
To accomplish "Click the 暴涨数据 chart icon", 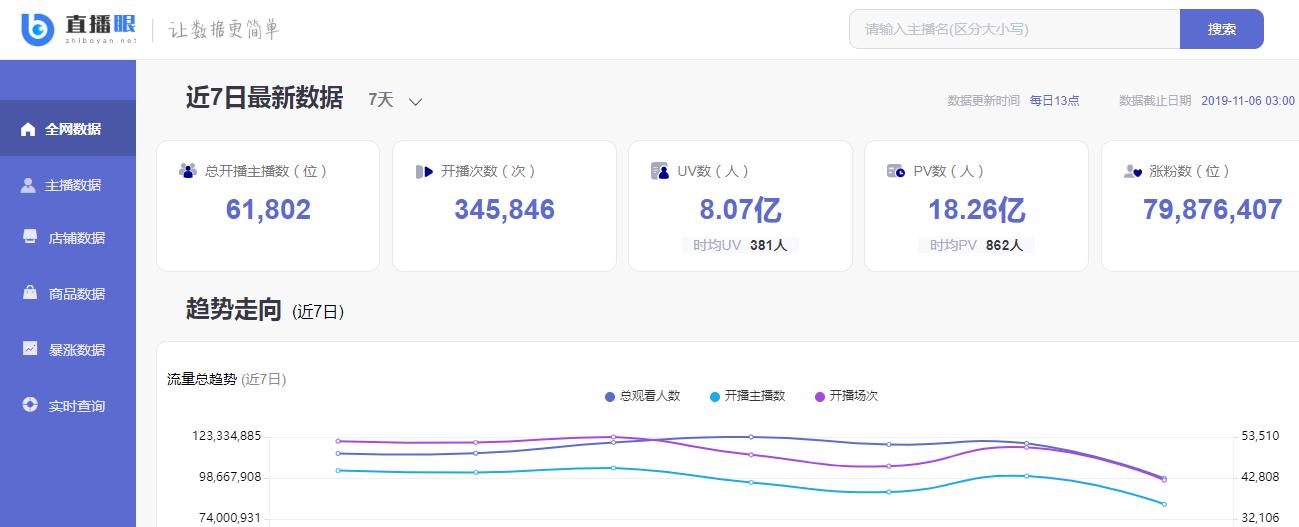I will (x=29, y=349).
